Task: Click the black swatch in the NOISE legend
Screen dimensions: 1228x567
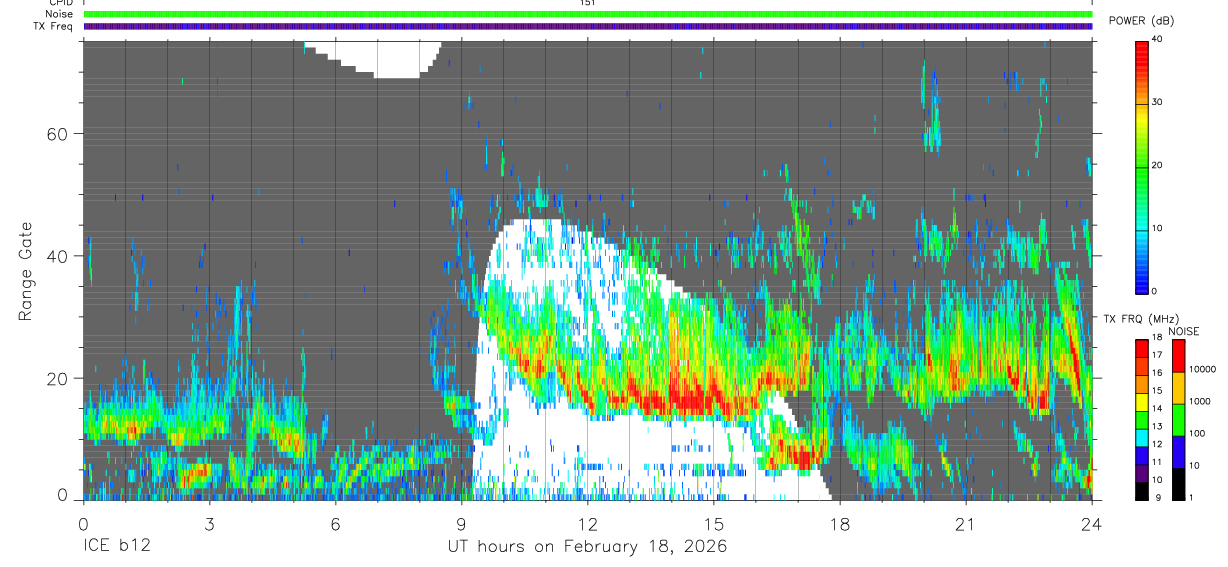Action: (1178, 483)
